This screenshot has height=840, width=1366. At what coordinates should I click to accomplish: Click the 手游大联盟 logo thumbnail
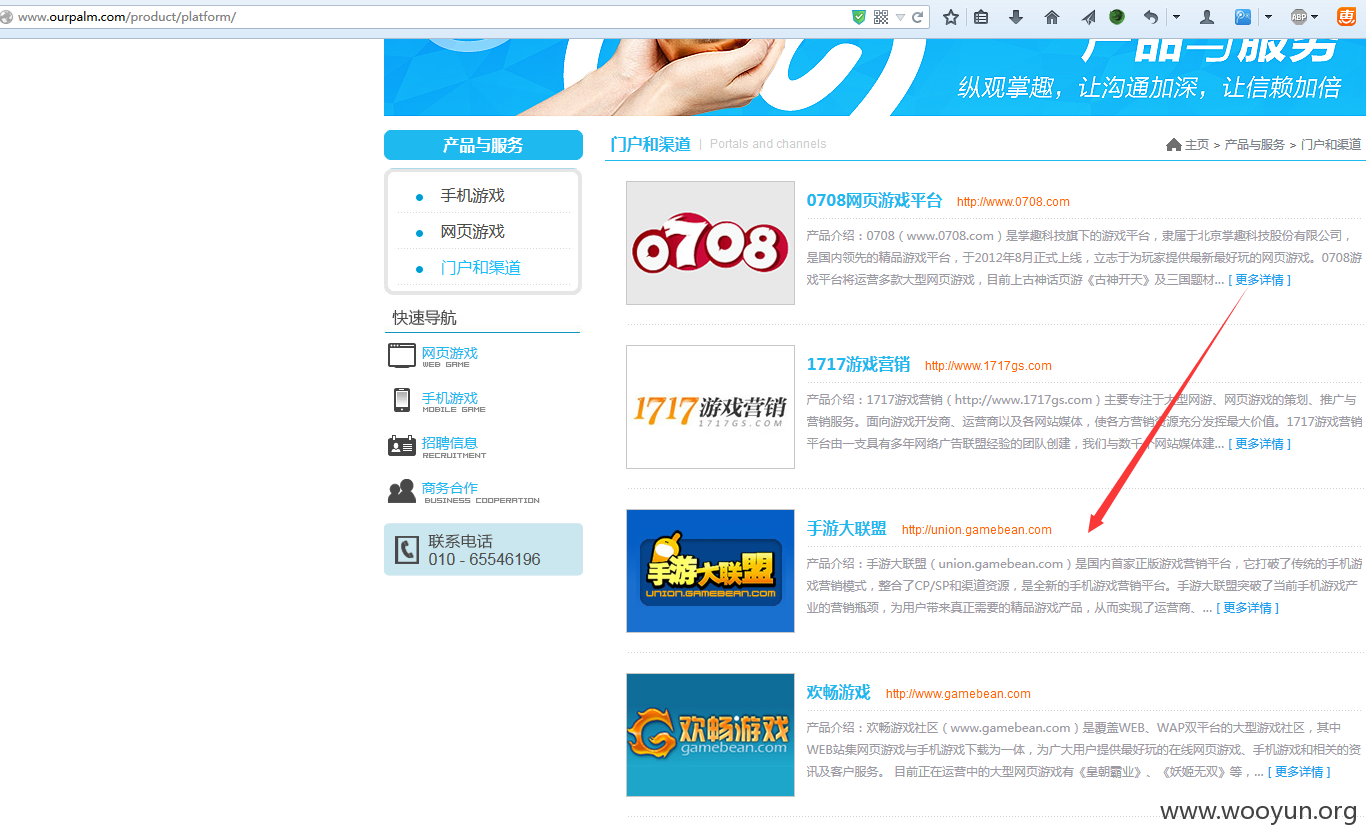pyautogui.click(x=710, y=571)
